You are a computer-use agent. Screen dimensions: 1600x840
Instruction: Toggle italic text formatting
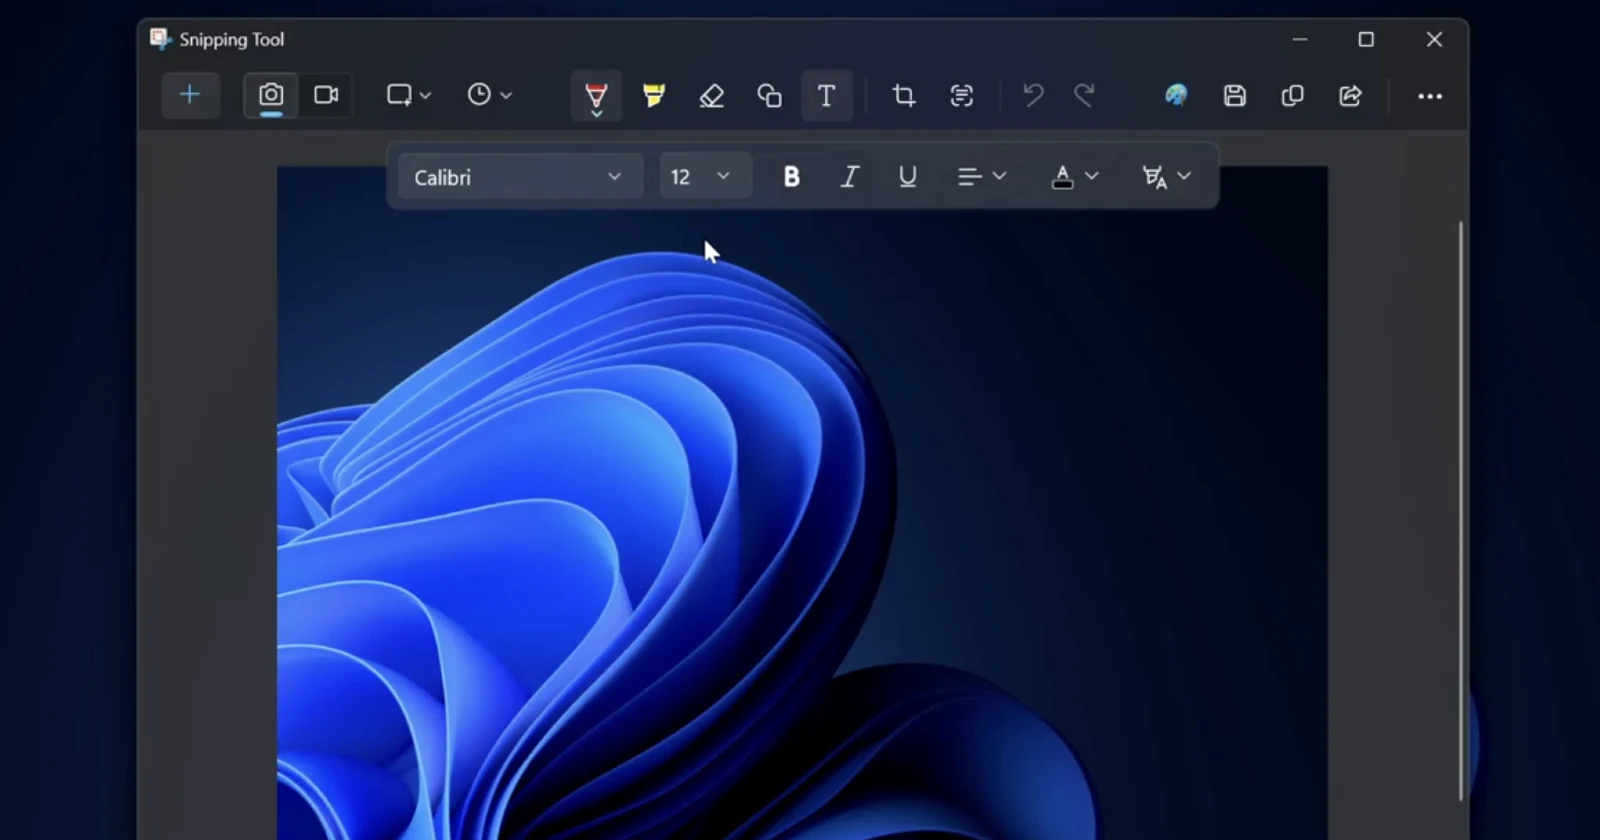tap(849, 177)
